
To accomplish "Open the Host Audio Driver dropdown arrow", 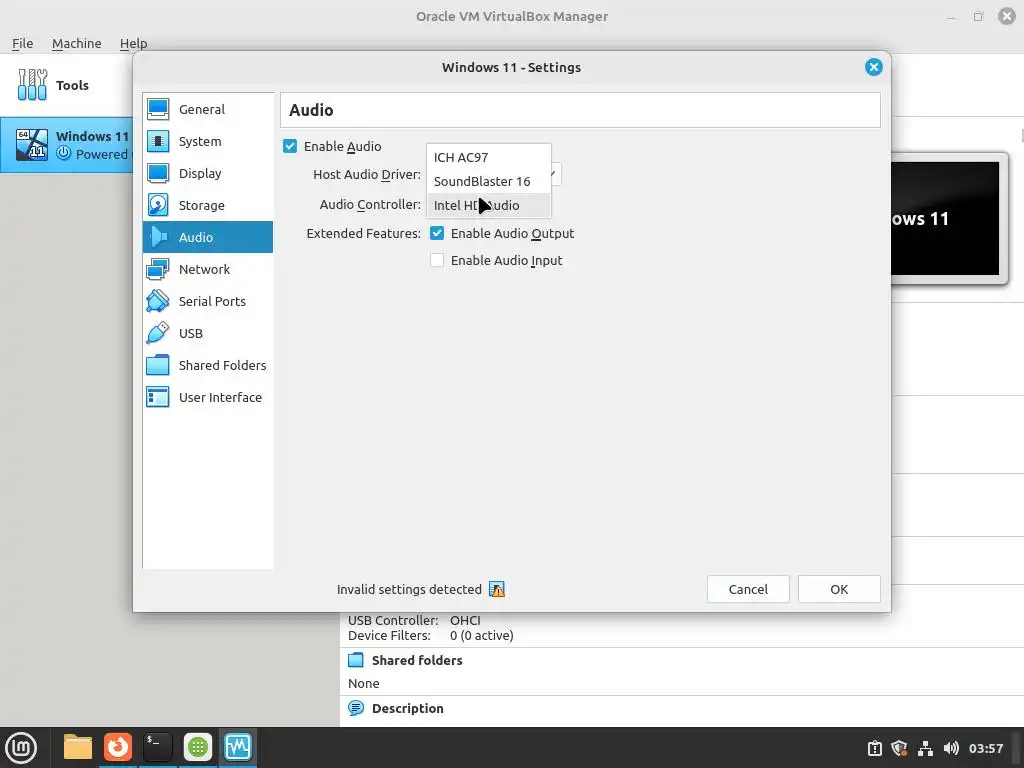I will (554, 174).
